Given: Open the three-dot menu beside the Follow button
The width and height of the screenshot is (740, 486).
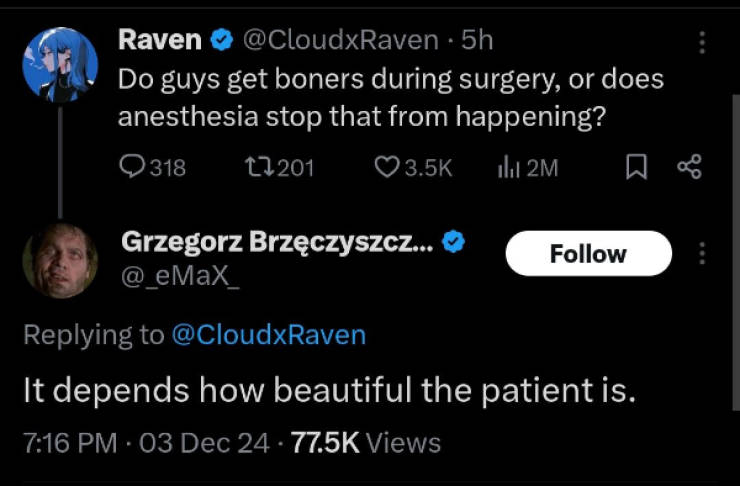Looking at the screenshot, I should 701,254.
